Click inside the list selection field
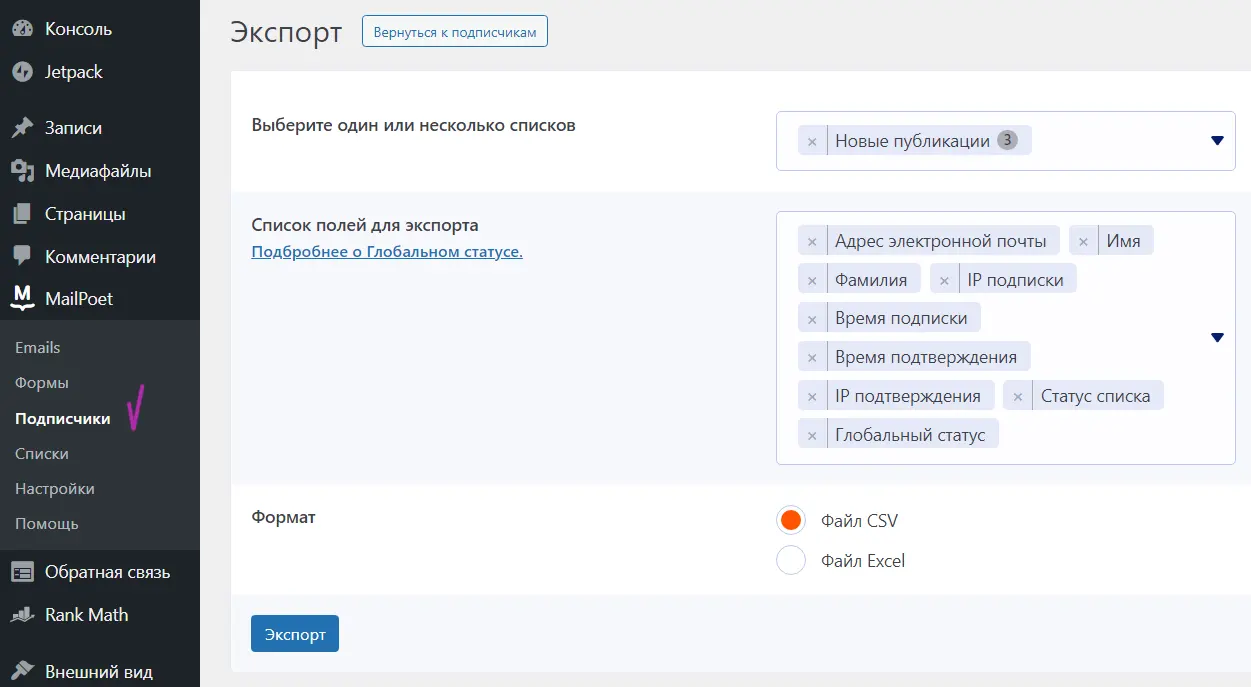Viewport: 1251px width, 687px height. (1006, 141)
